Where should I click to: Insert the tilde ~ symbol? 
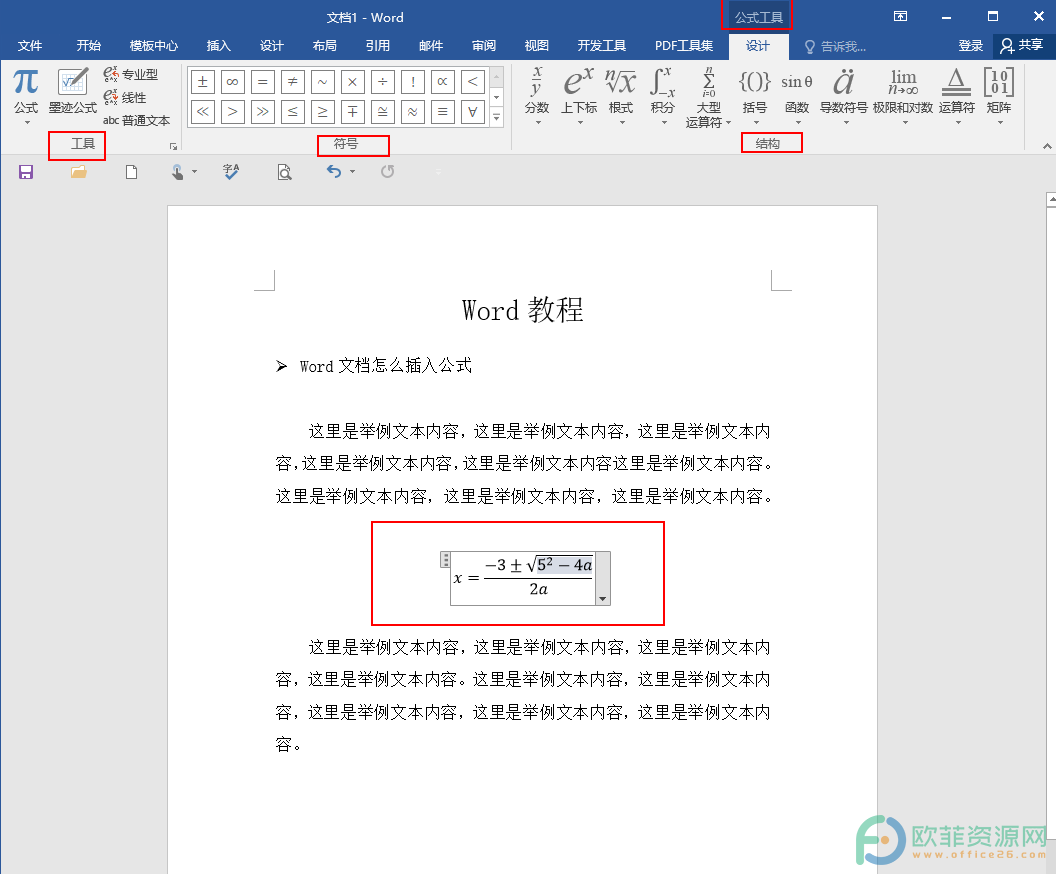coord(323,82)
